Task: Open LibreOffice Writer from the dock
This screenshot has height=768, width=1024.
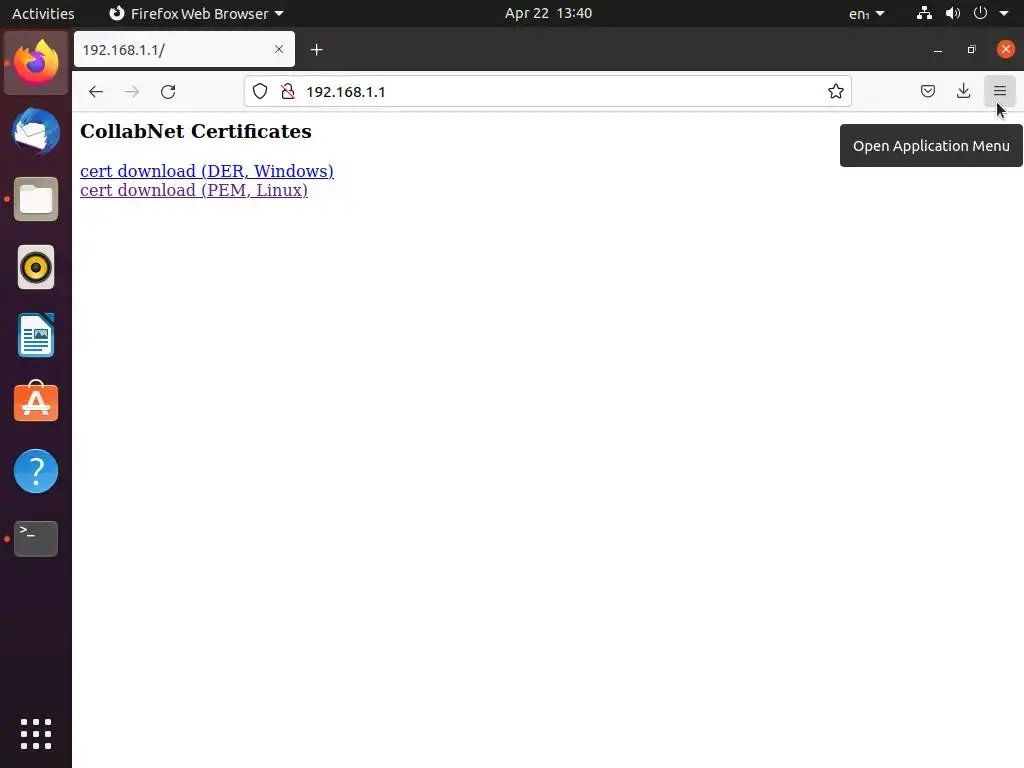Action: 36,335
